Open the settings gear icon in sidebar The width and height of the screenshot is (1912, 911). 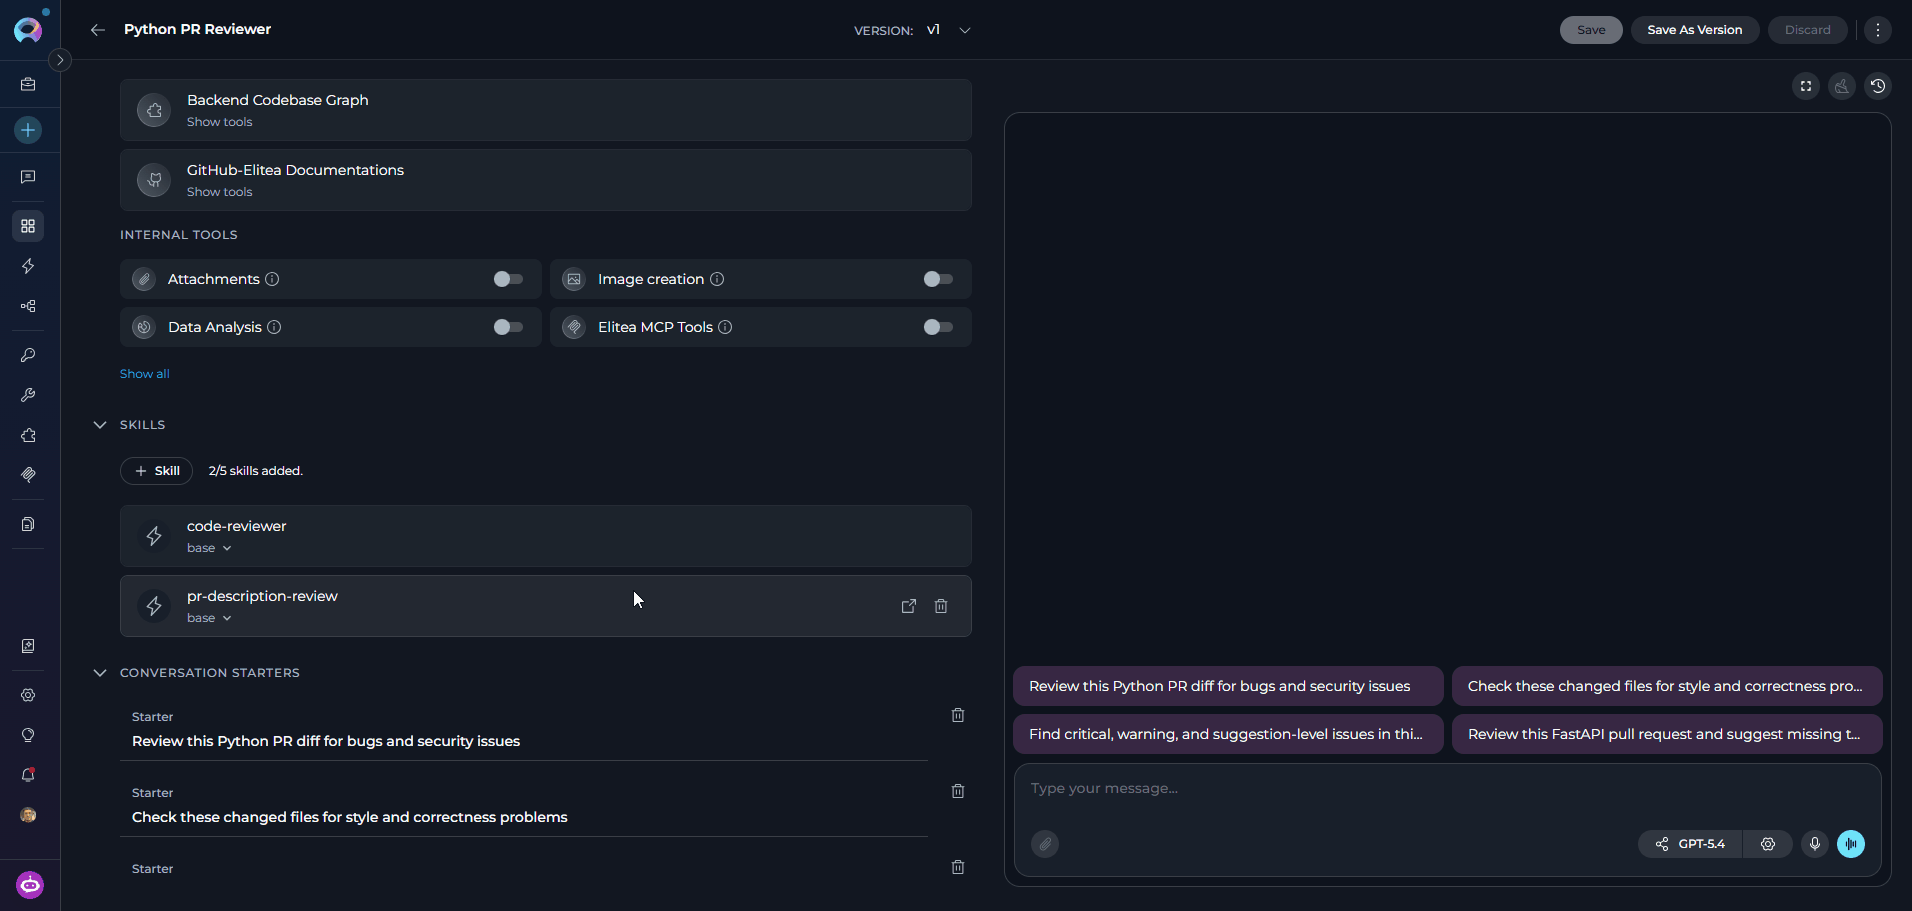point(28,695)
